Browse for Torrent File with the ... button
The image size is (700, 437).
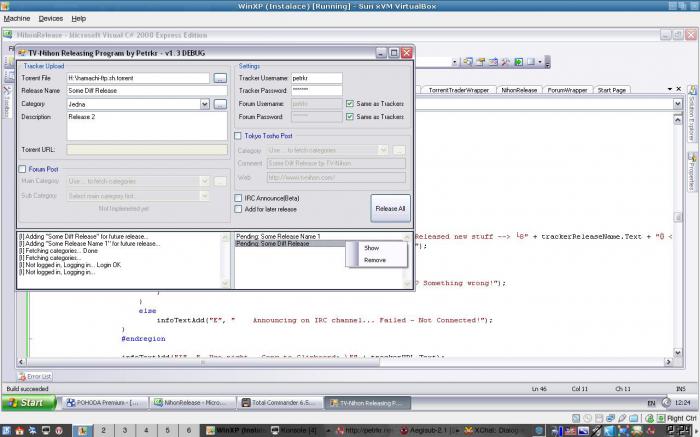pyautogui.click(x=220, y=78)
